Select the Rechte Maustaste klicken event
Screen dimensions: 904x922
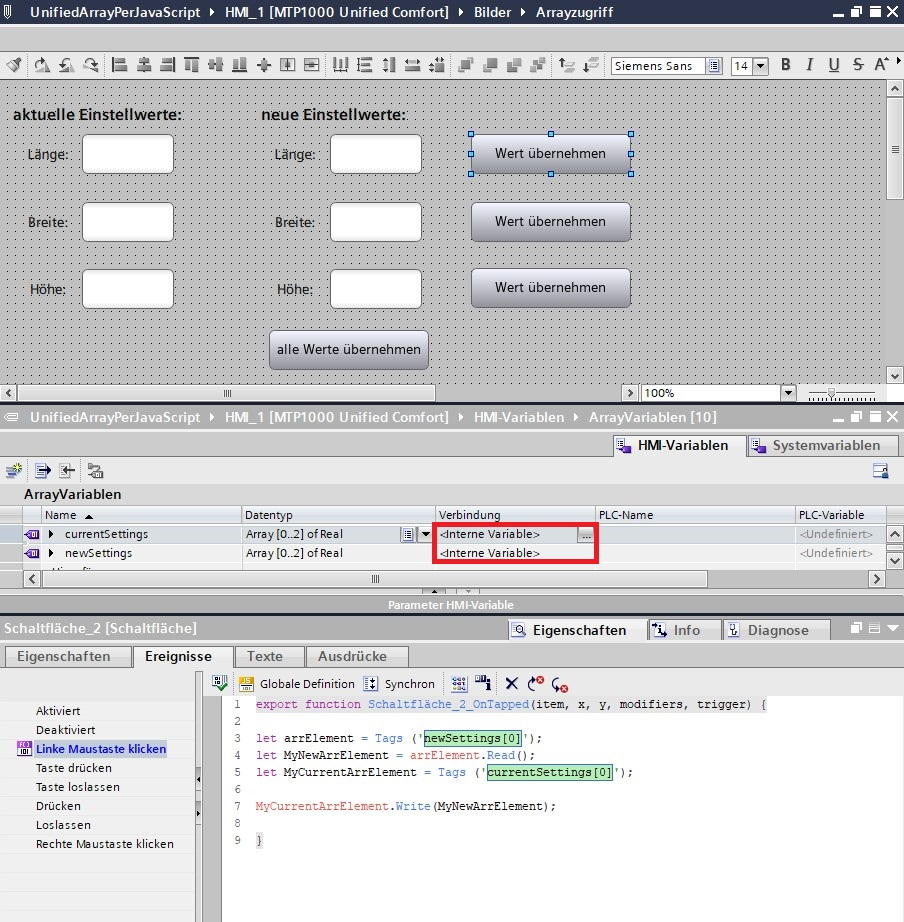pyautogui.click(x=104, y=844)
